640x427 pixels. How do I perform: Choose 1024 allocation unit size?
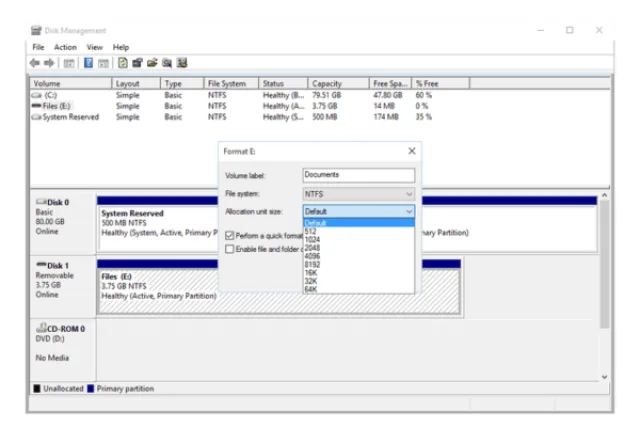pos(359,240)
